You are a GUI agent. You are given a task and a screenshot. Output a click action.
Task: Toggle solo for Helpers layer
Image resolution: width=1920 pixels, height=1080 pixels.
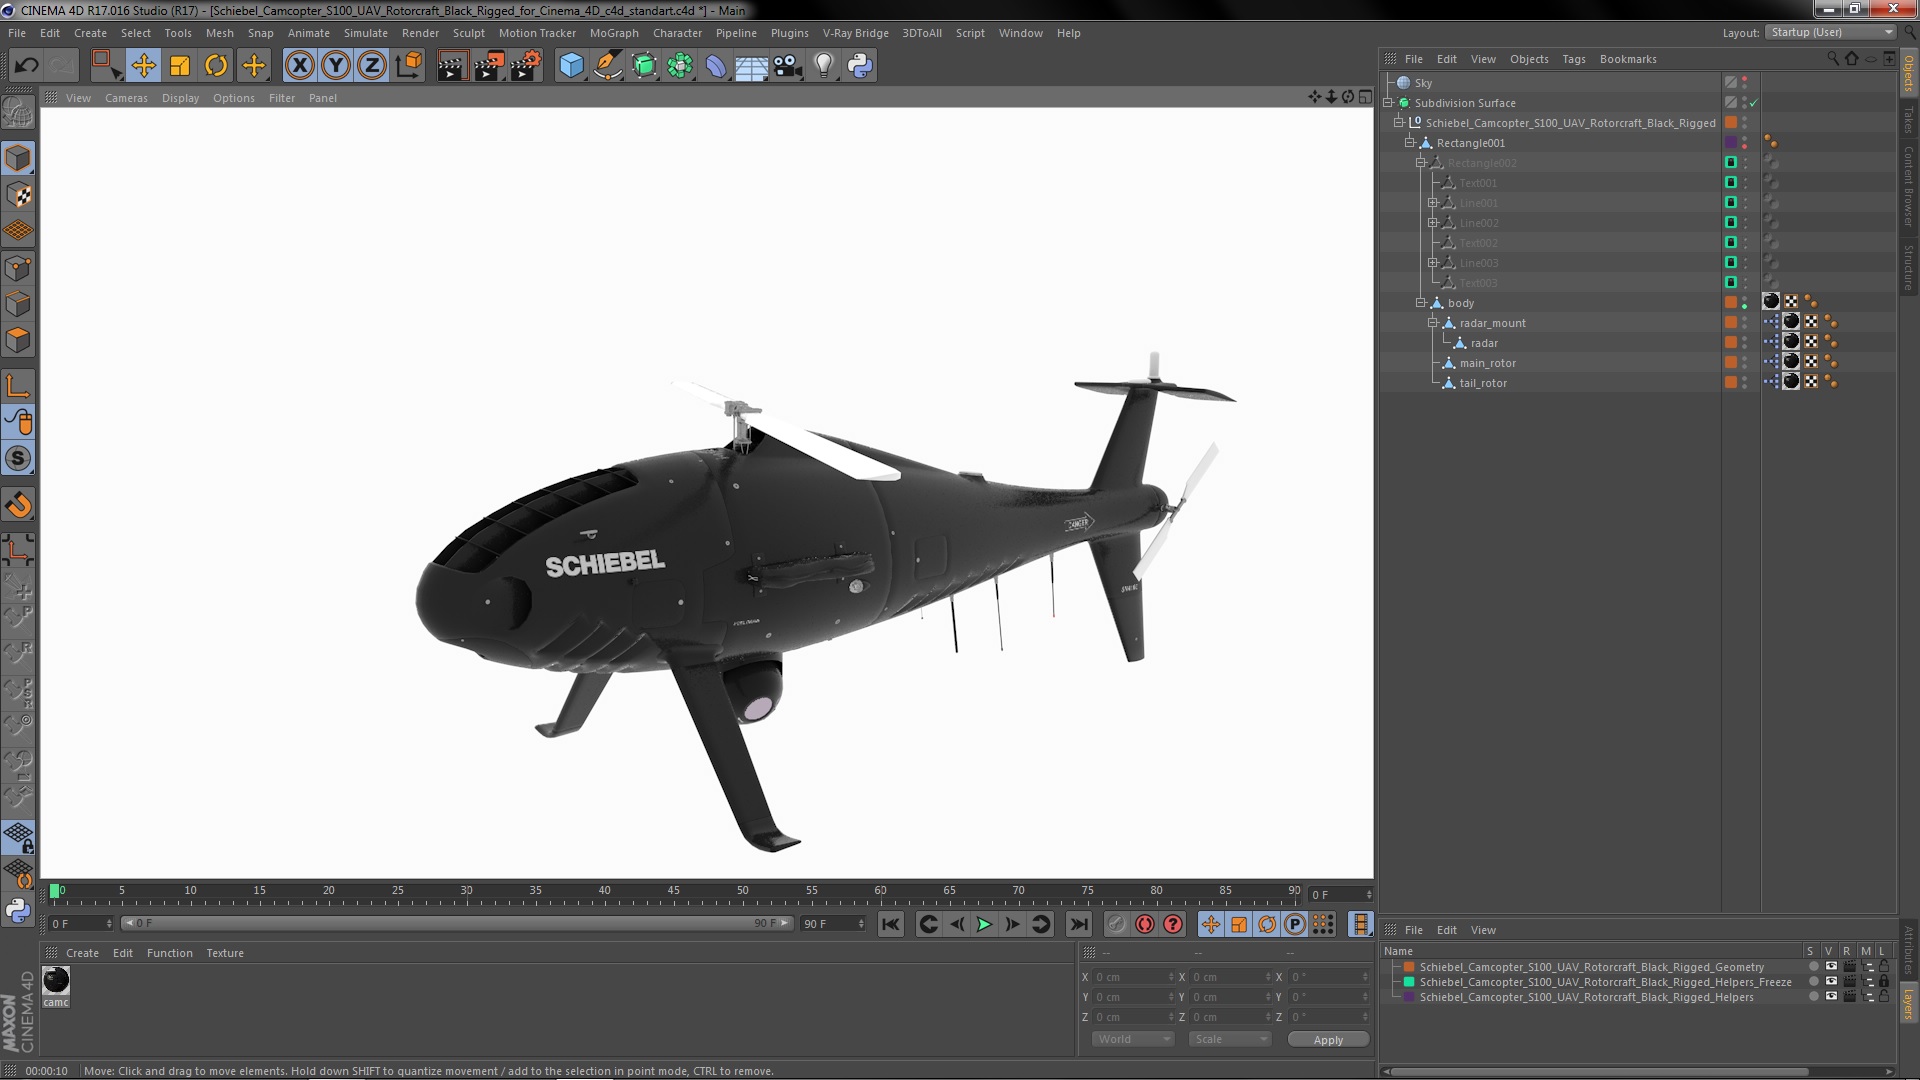[1813, 997]
